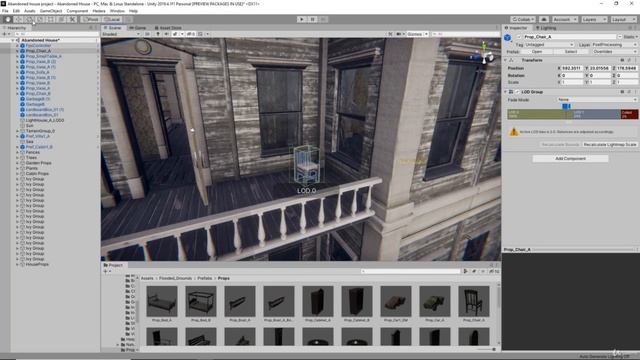Image resolution: width=640 pixels, height=360 pixels.
Task: Toggle scene effects button
Action: point(175,34)
